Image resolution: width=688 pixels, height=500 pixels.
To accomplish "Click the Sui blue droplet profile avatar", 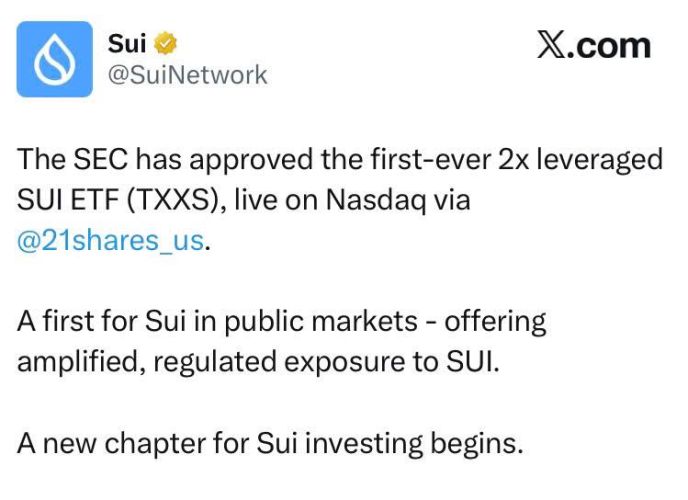I will click(56, 60).
